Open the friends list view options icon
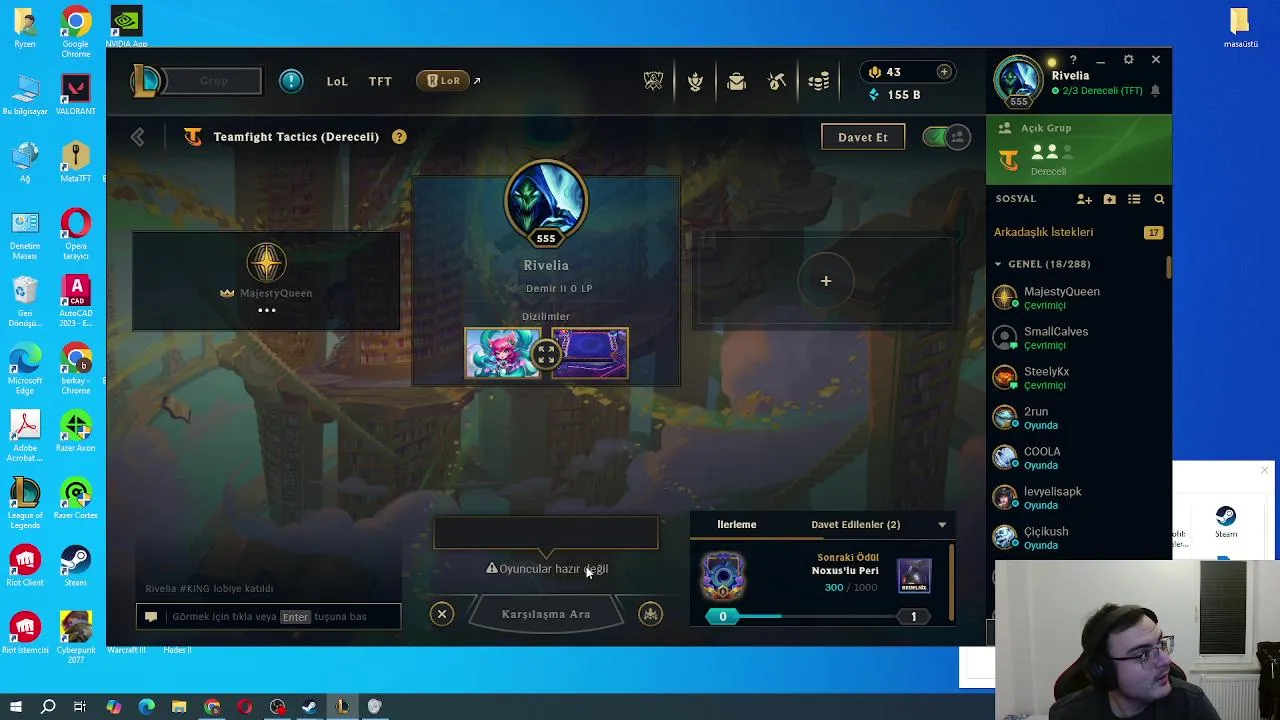The image size is (1280, 720). click(1134, 199)
